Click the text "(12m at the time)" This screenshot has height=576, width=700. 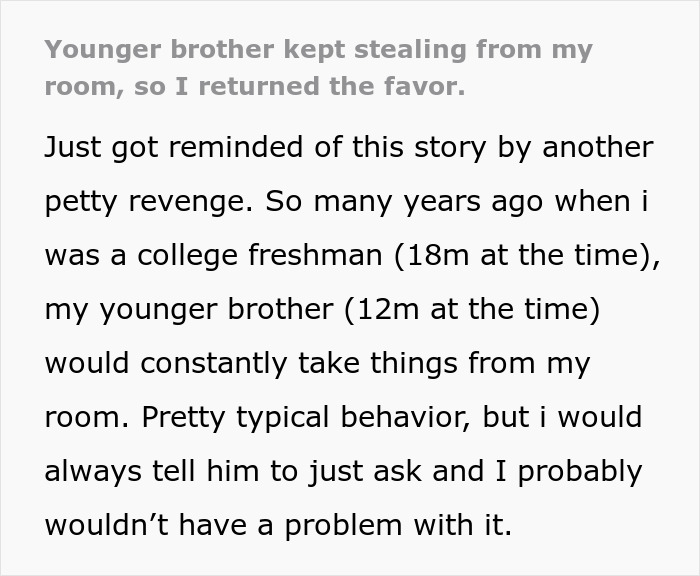(x=472, y=309)
